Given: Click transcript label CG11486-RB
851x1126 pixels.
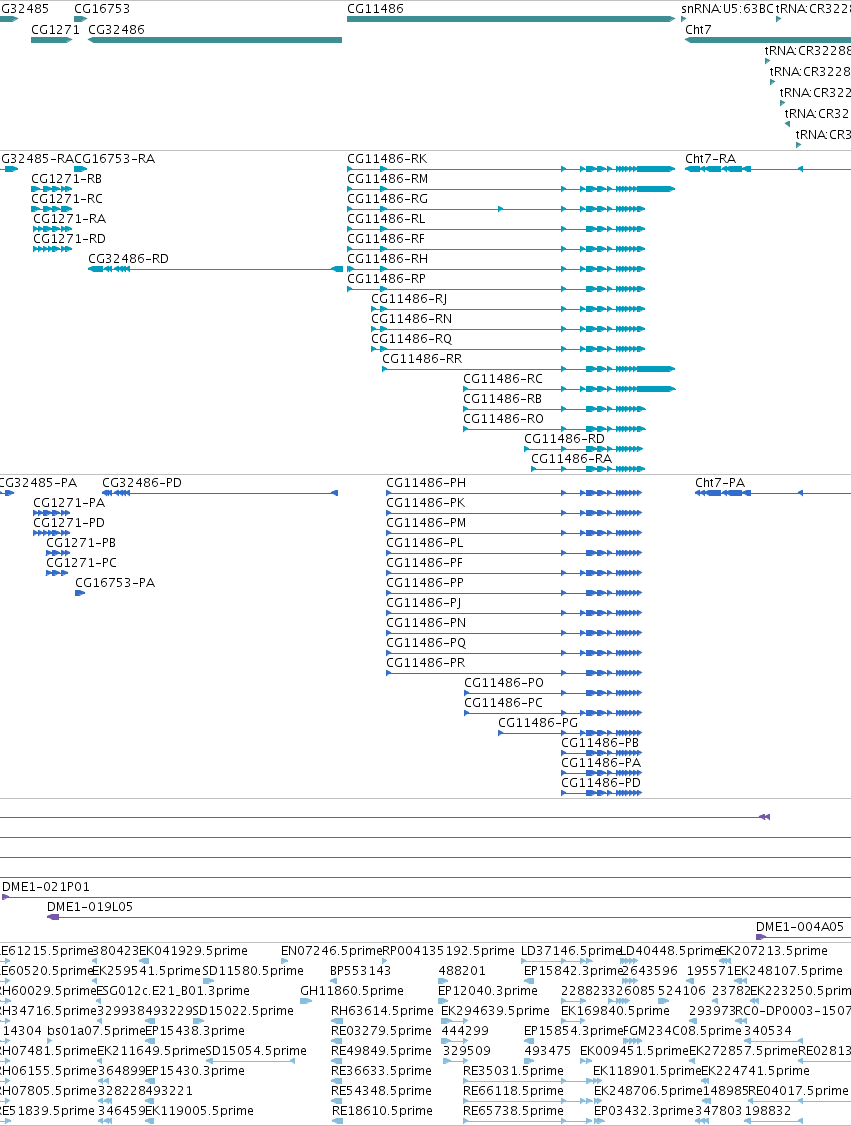Looking at the screenshot, I should (x=503, y=400).
